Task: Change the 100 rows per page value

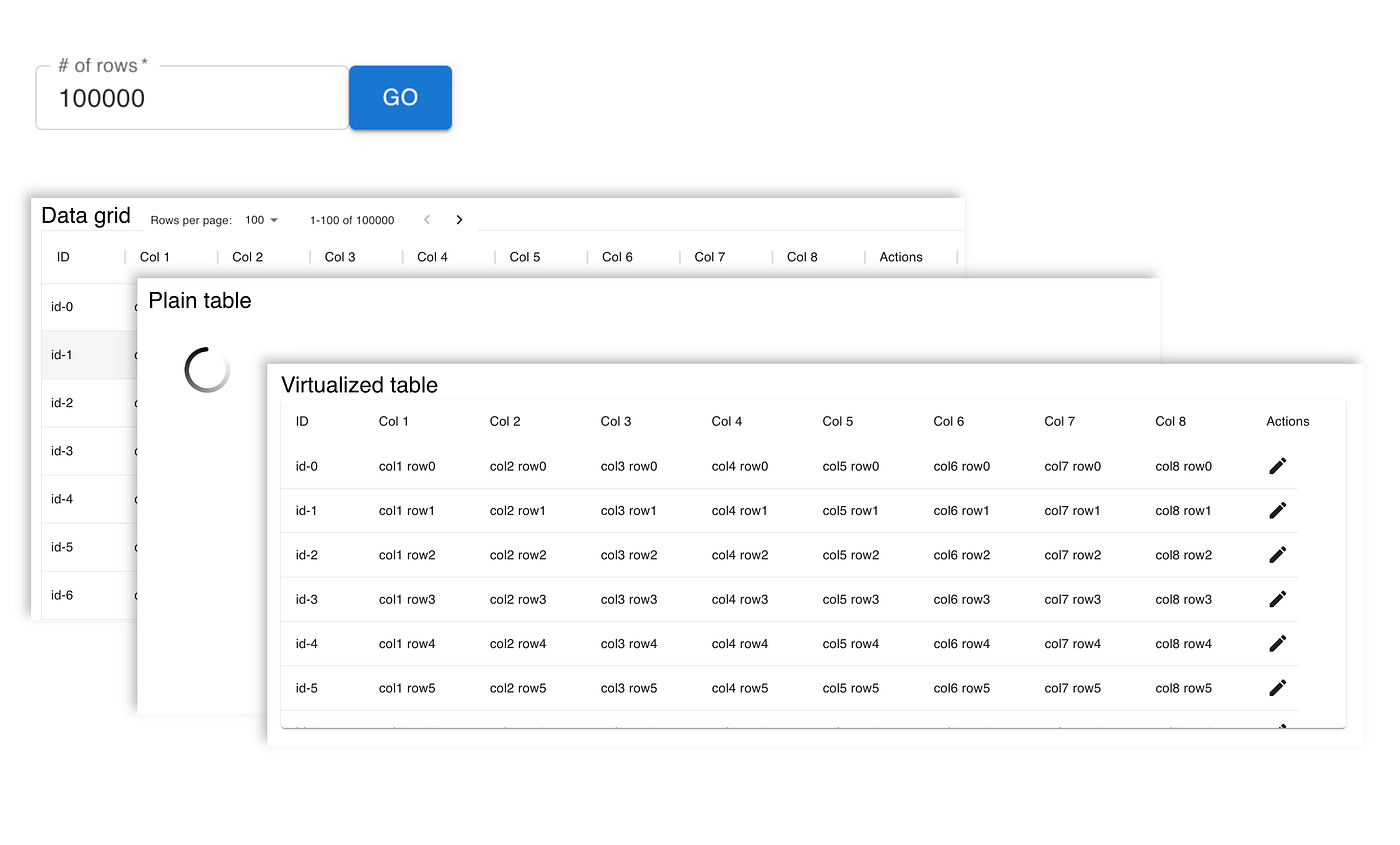Action: point(256,220)
